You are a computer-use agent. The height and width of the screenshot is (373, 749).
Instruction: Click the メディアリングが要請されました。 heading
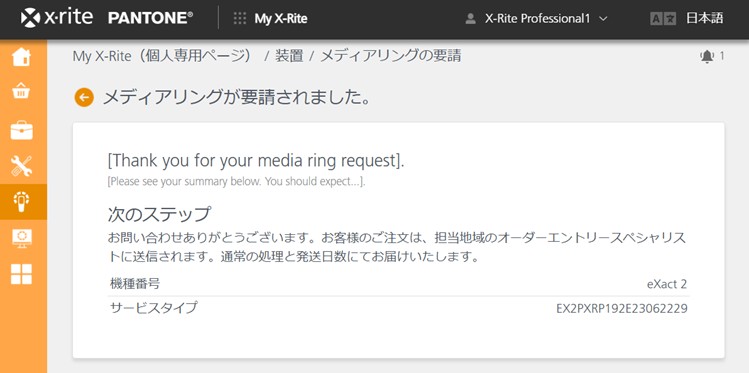237,98
